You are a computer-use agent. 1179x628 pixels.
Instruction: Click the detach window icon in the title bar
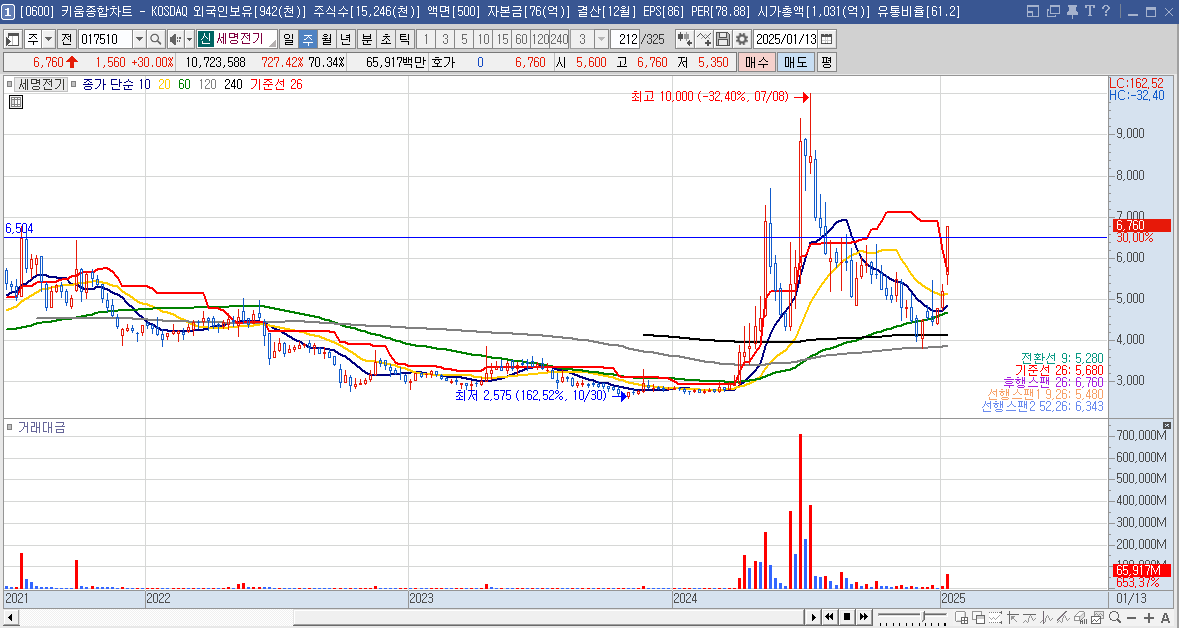pos(1053,11)
